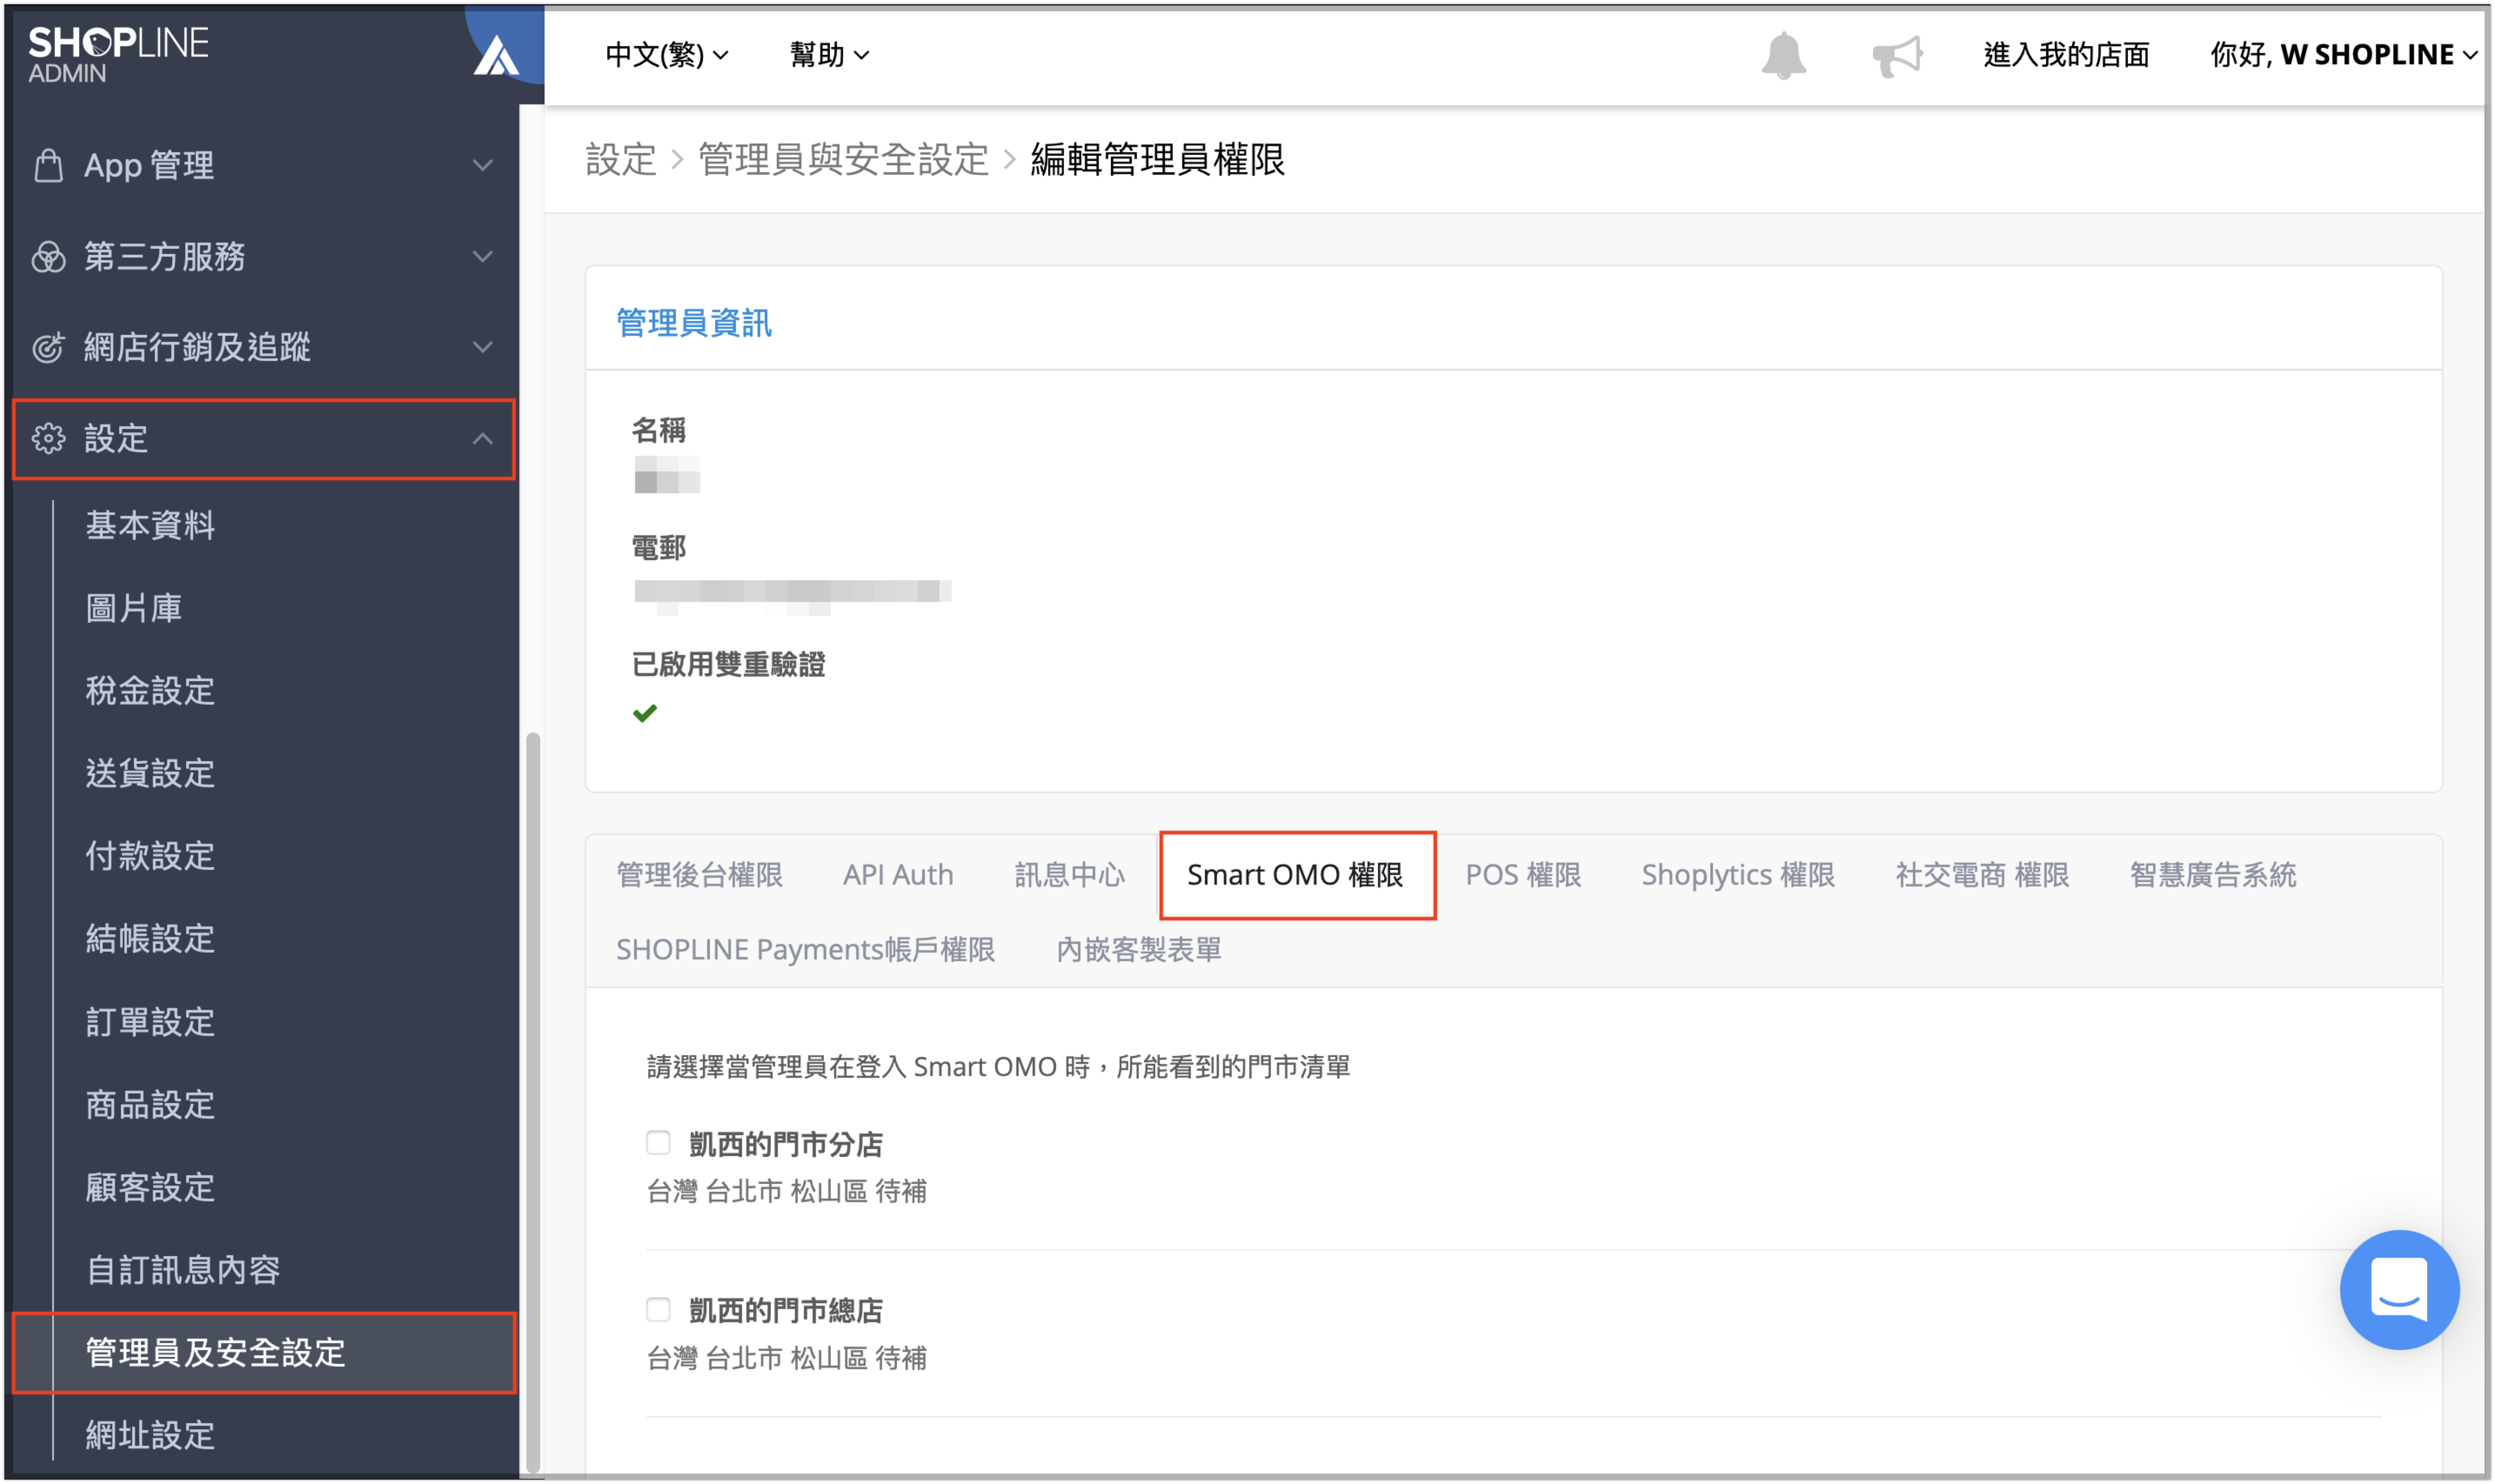Switch to the POS 權限 tab
This screenshot has width=2495, height=1484.
(x=1523, y=875)
